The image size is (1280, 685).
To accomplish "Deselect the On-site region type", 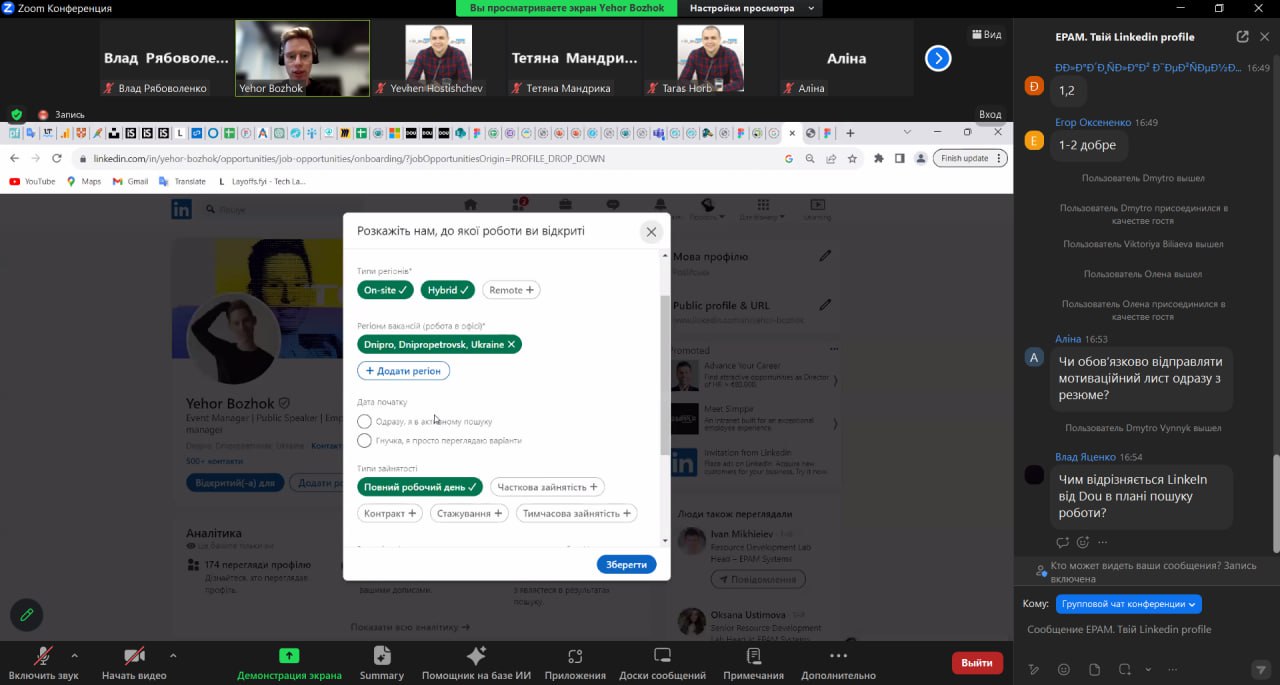I will click(x=386, y=290).
